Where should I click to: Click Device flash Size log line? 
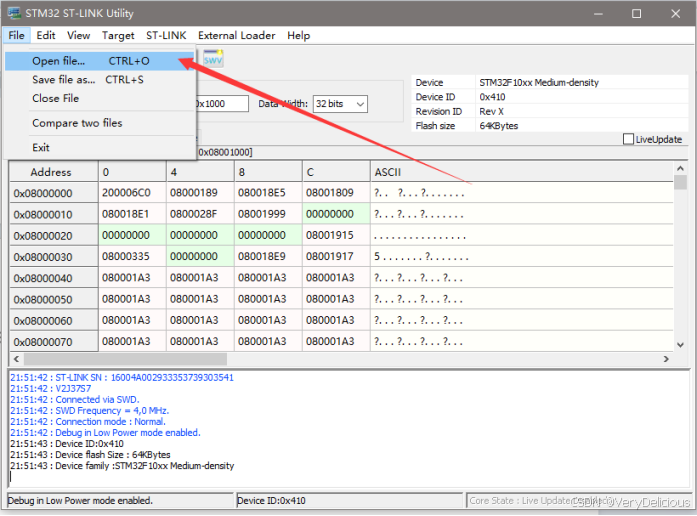point(90,455)
